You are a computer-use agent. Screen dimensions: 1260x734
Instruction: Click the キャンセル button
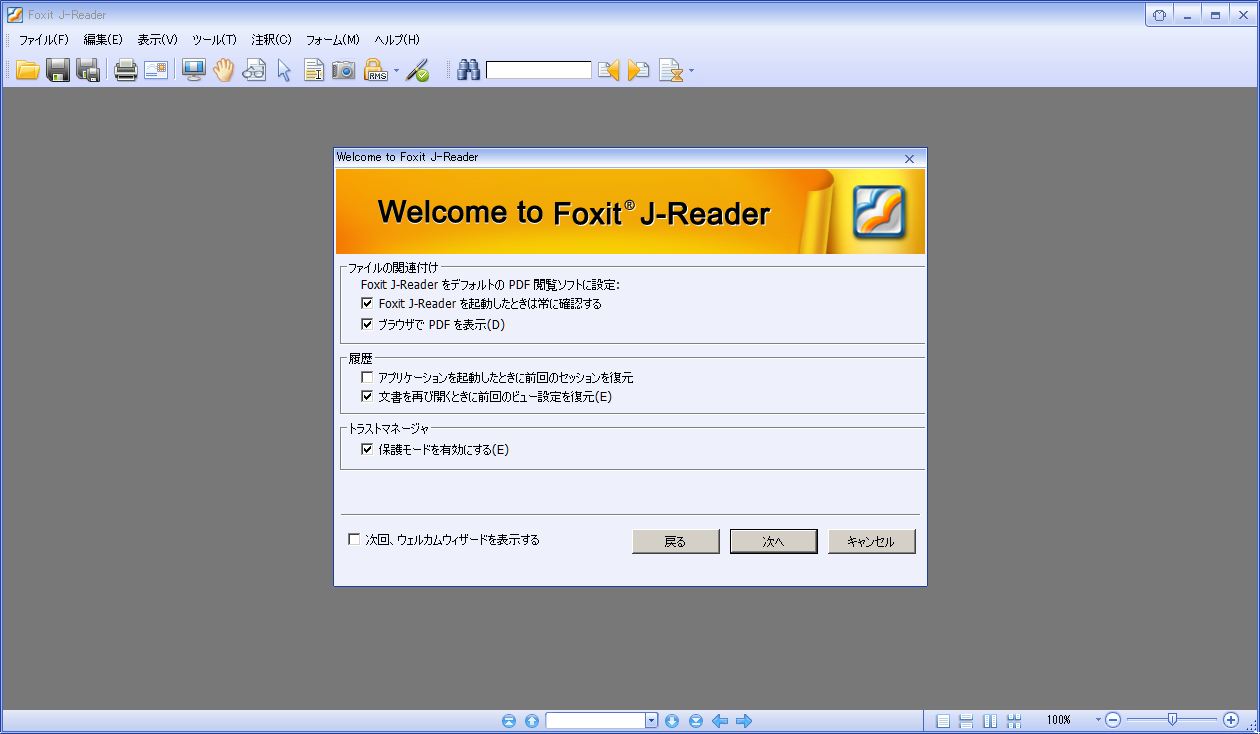point(871,541)
